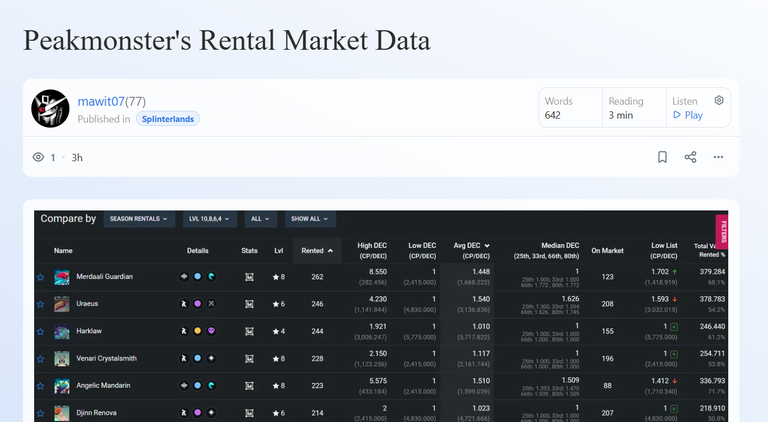Click the views eye icon

coord(38,157)
